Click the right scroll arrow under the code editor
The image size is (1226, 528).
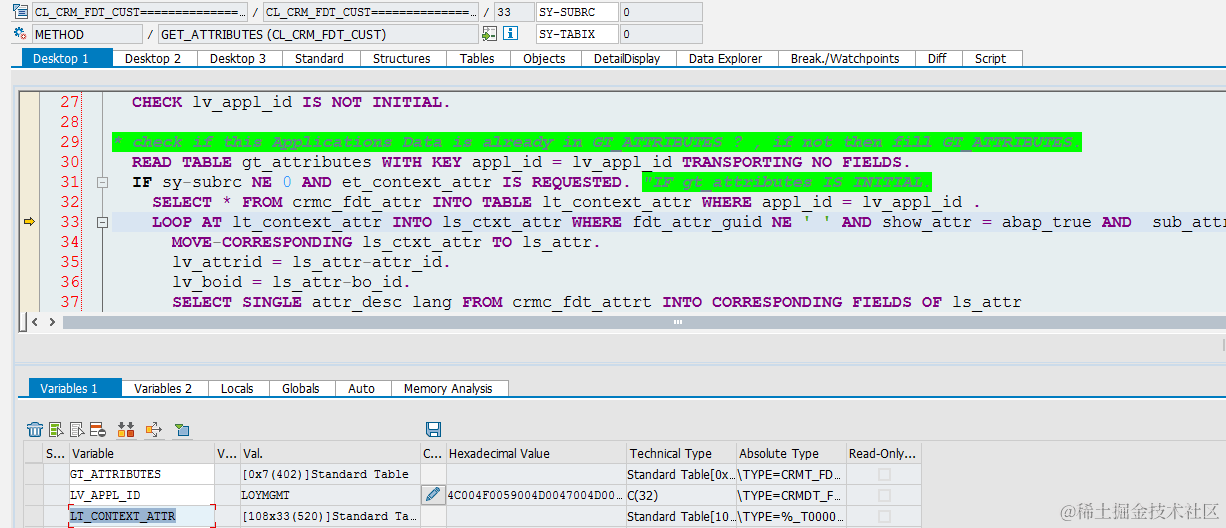click(52, 322)
